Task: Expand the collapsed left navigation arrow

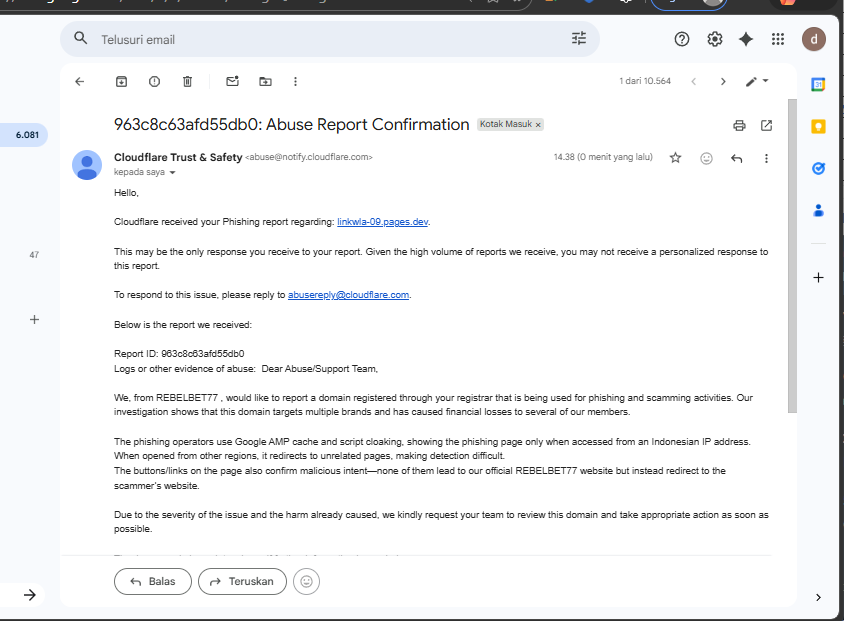Action: point(30,595)
